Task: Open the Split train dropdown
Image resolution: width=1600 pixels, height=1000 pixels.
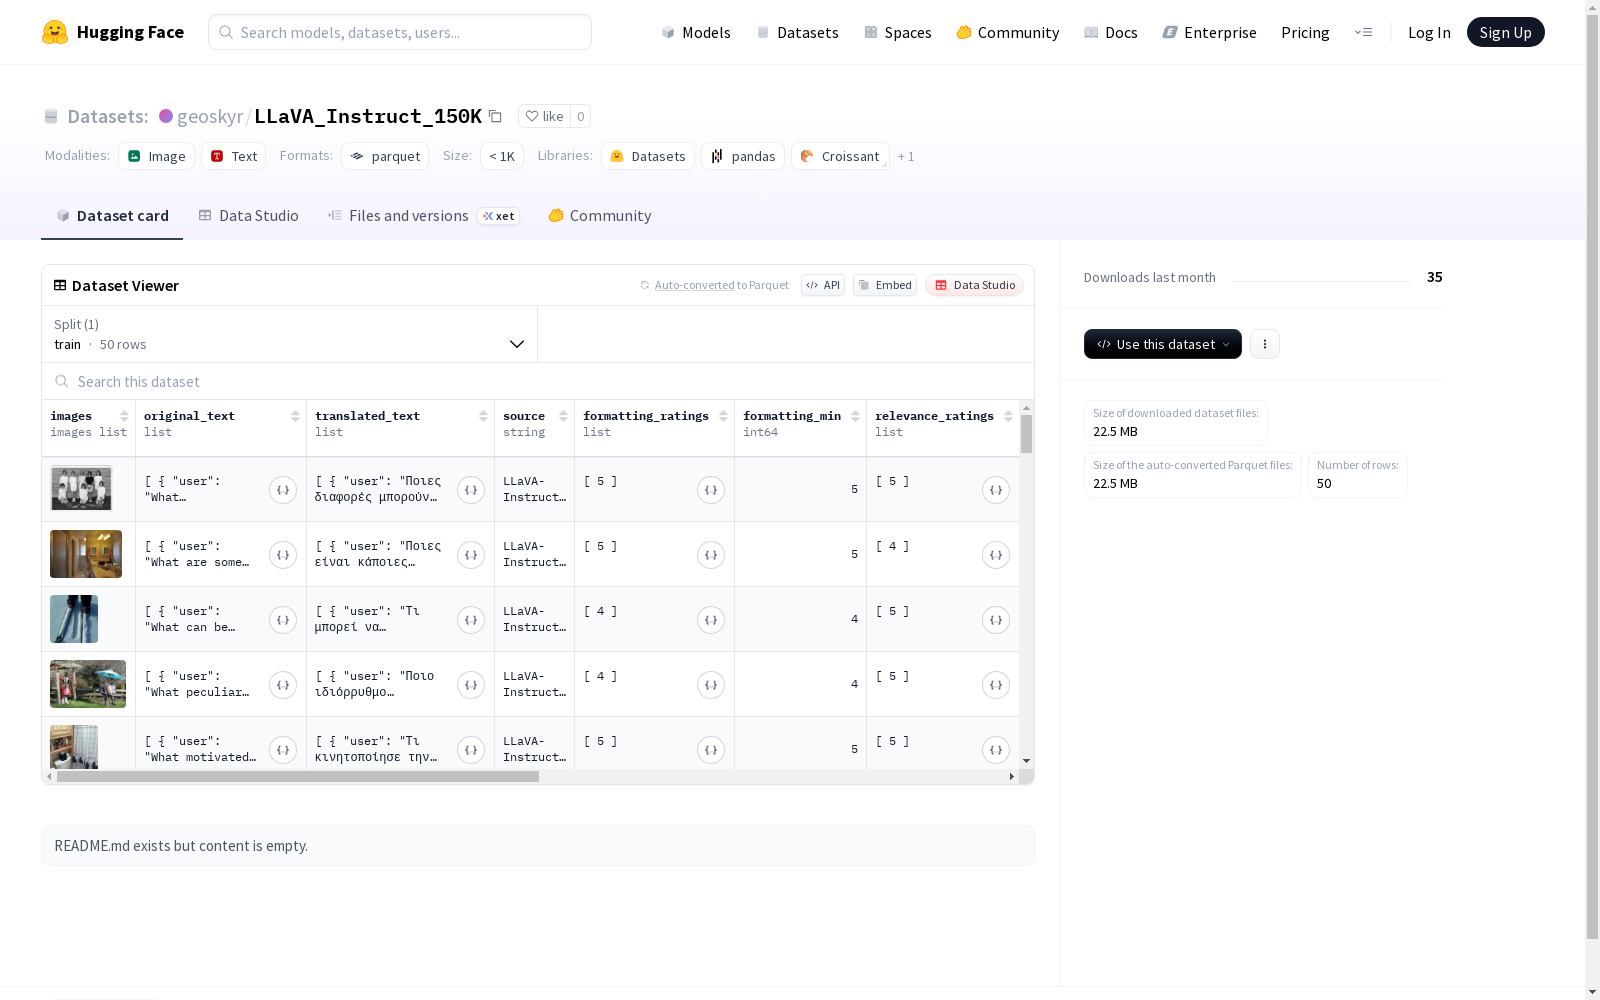Action: point(289,334)
